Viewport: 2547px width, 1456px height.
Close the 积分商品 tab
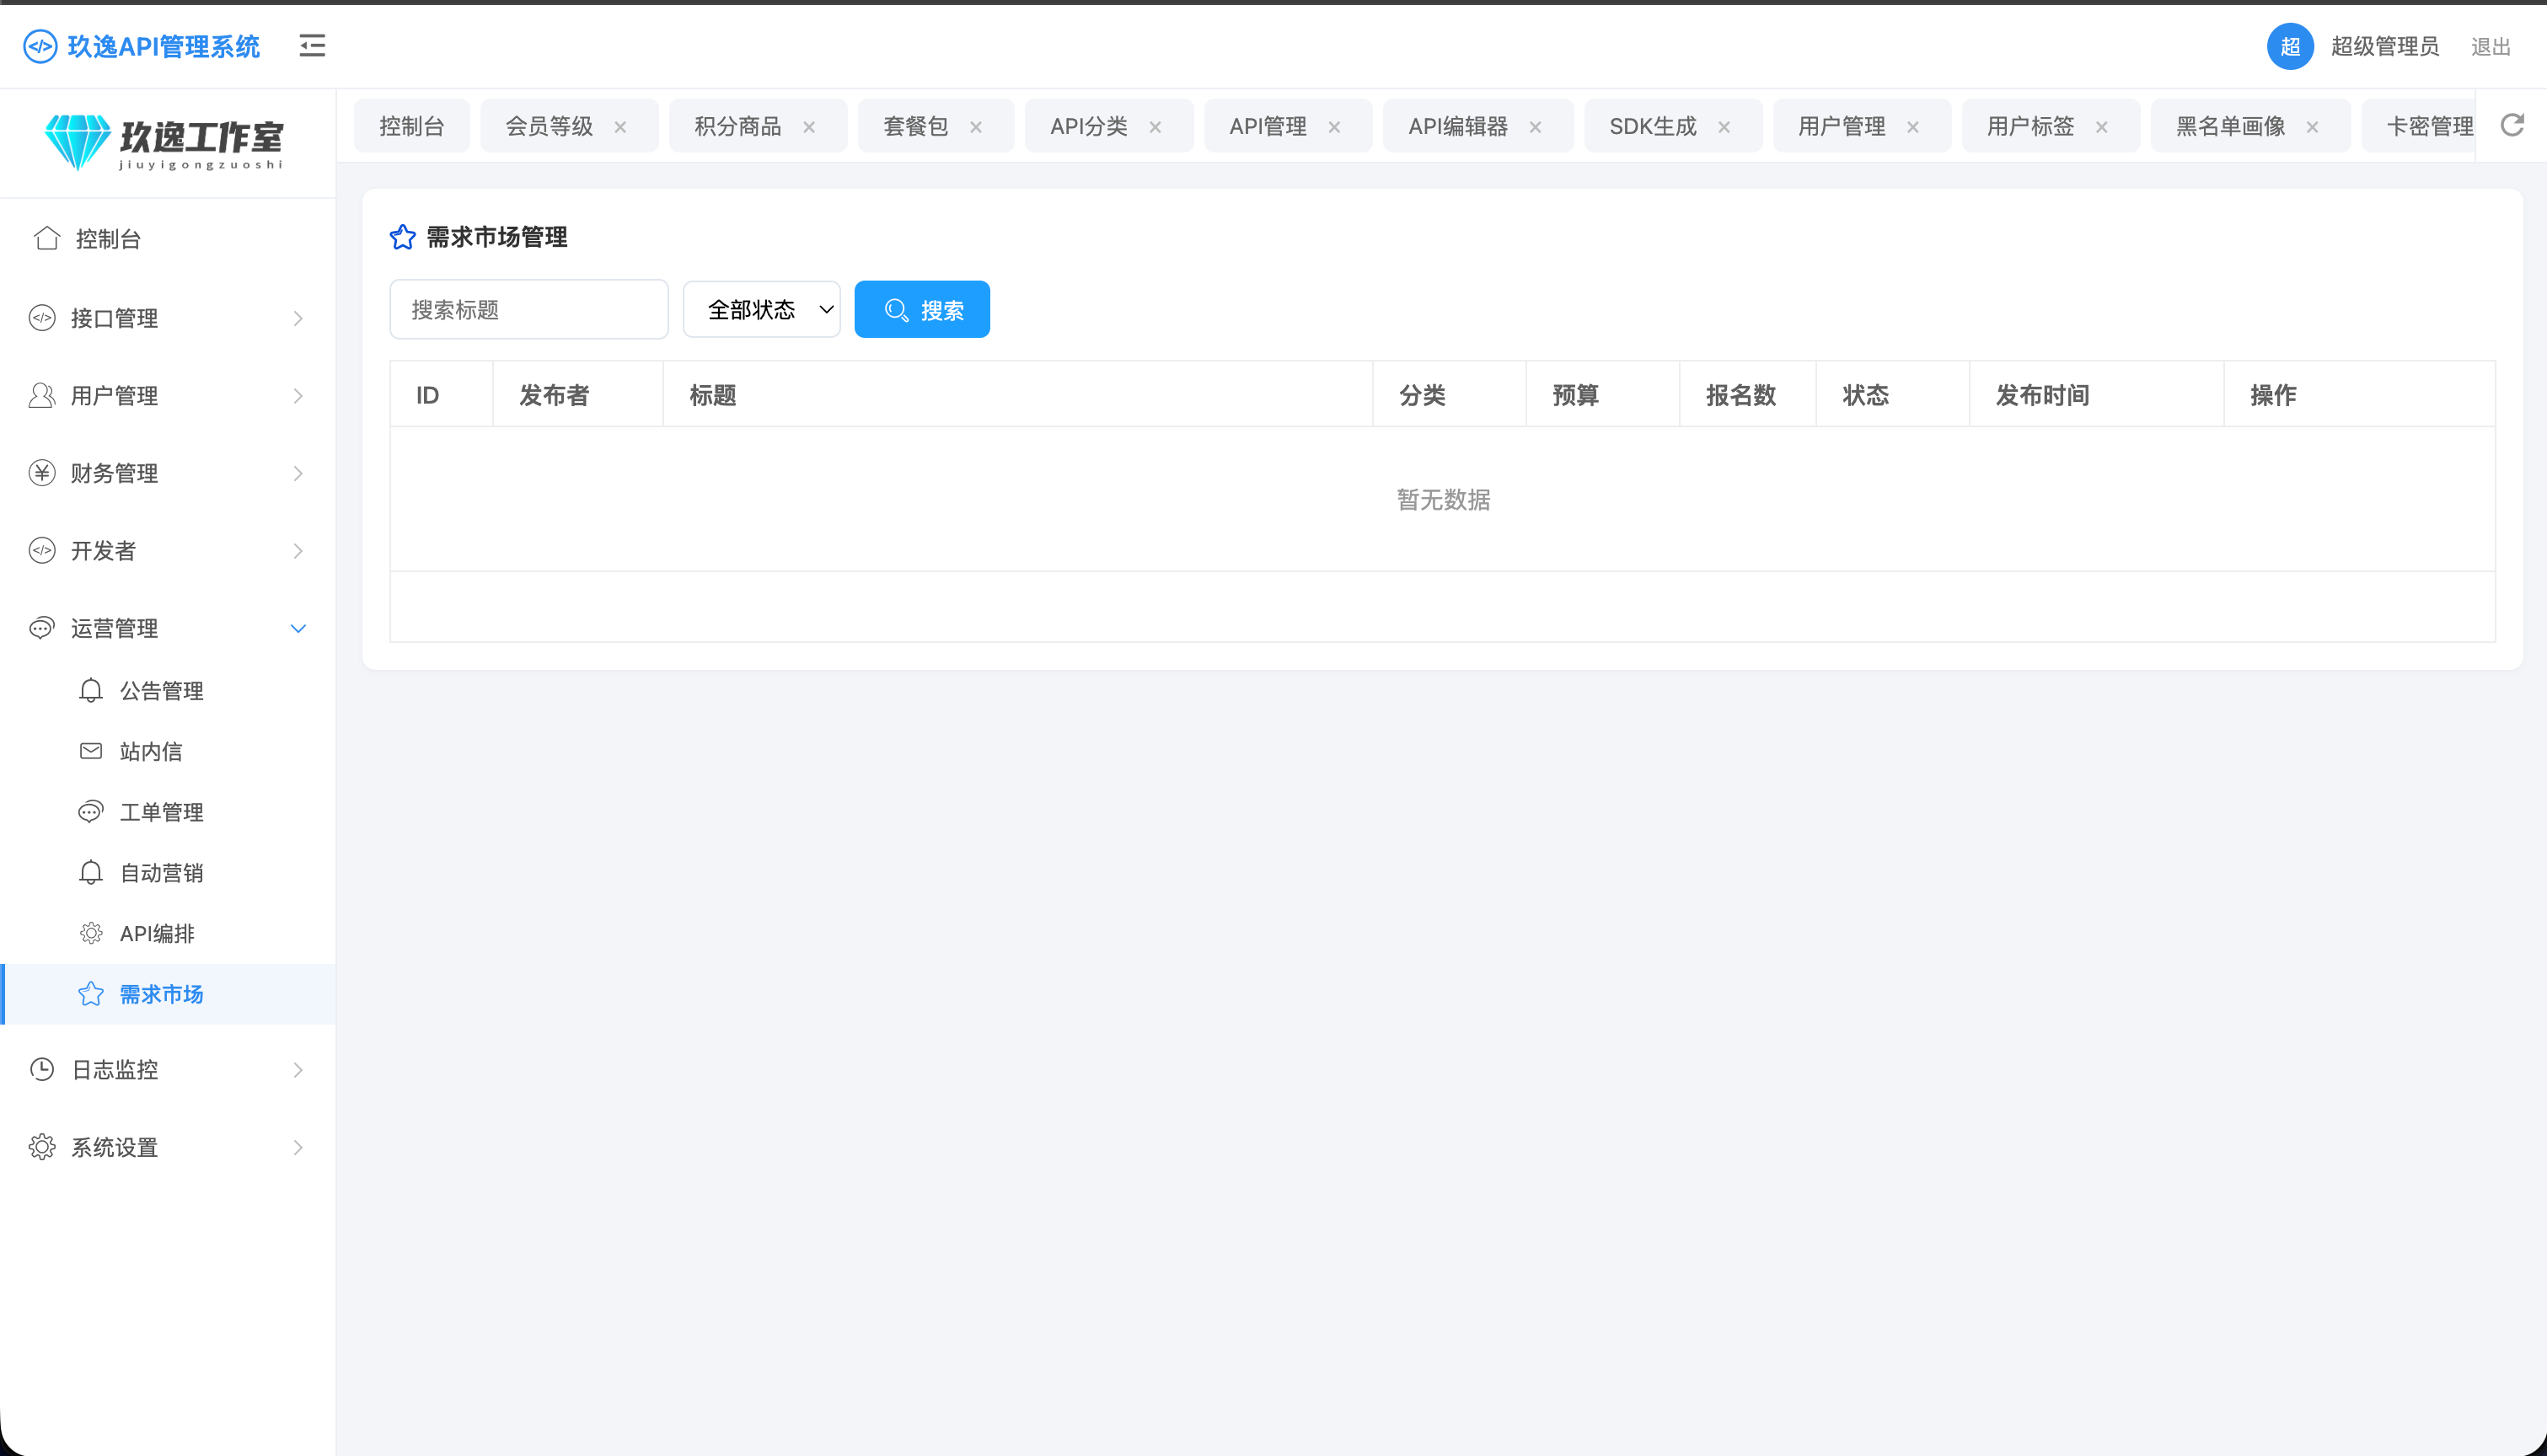(809, 127)
